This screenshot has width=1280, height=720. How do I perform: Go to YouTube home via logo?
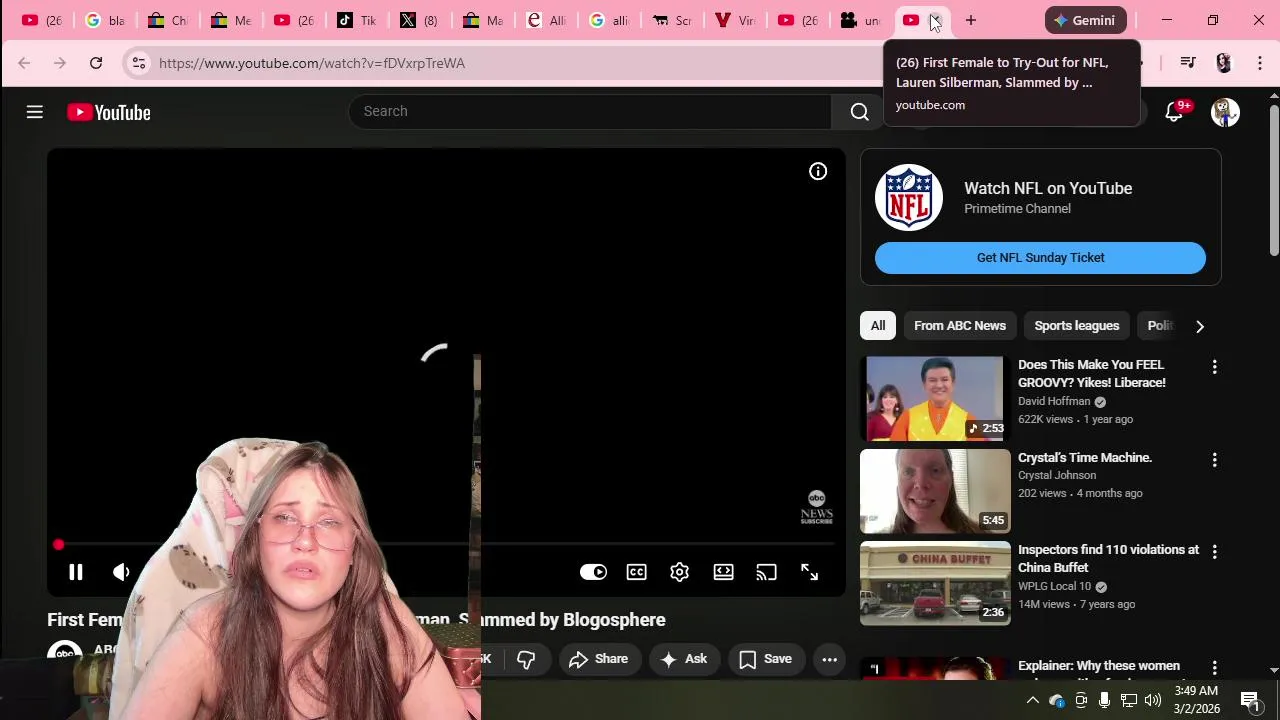(x=109, y=112)
